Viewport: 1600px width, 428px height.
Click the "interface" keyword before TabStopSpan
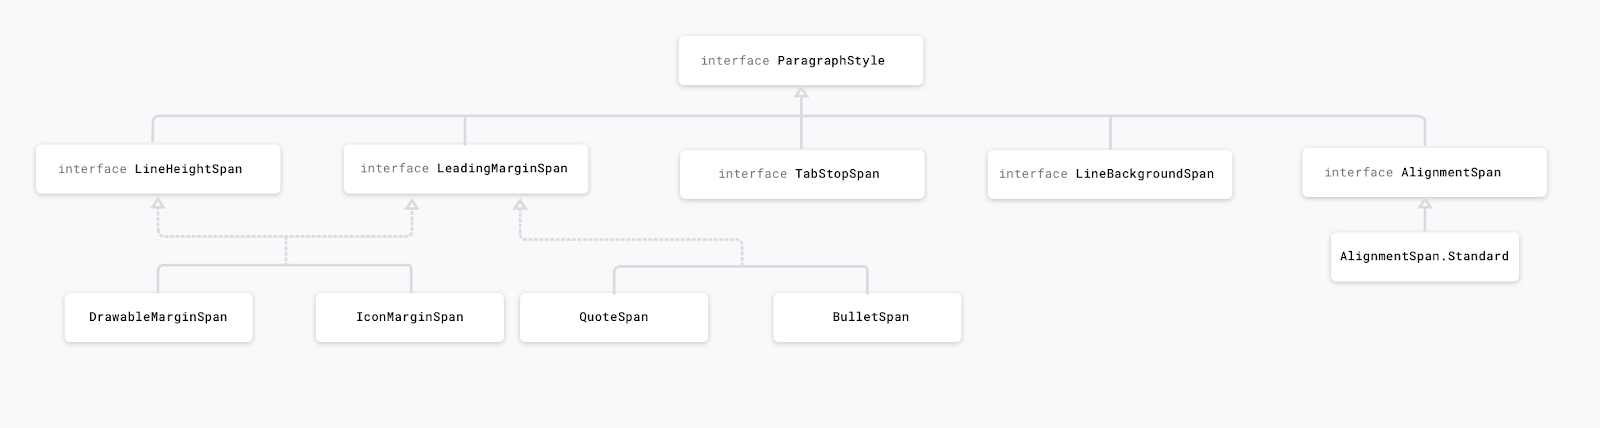pyautogui.click(x=752, y=174)
